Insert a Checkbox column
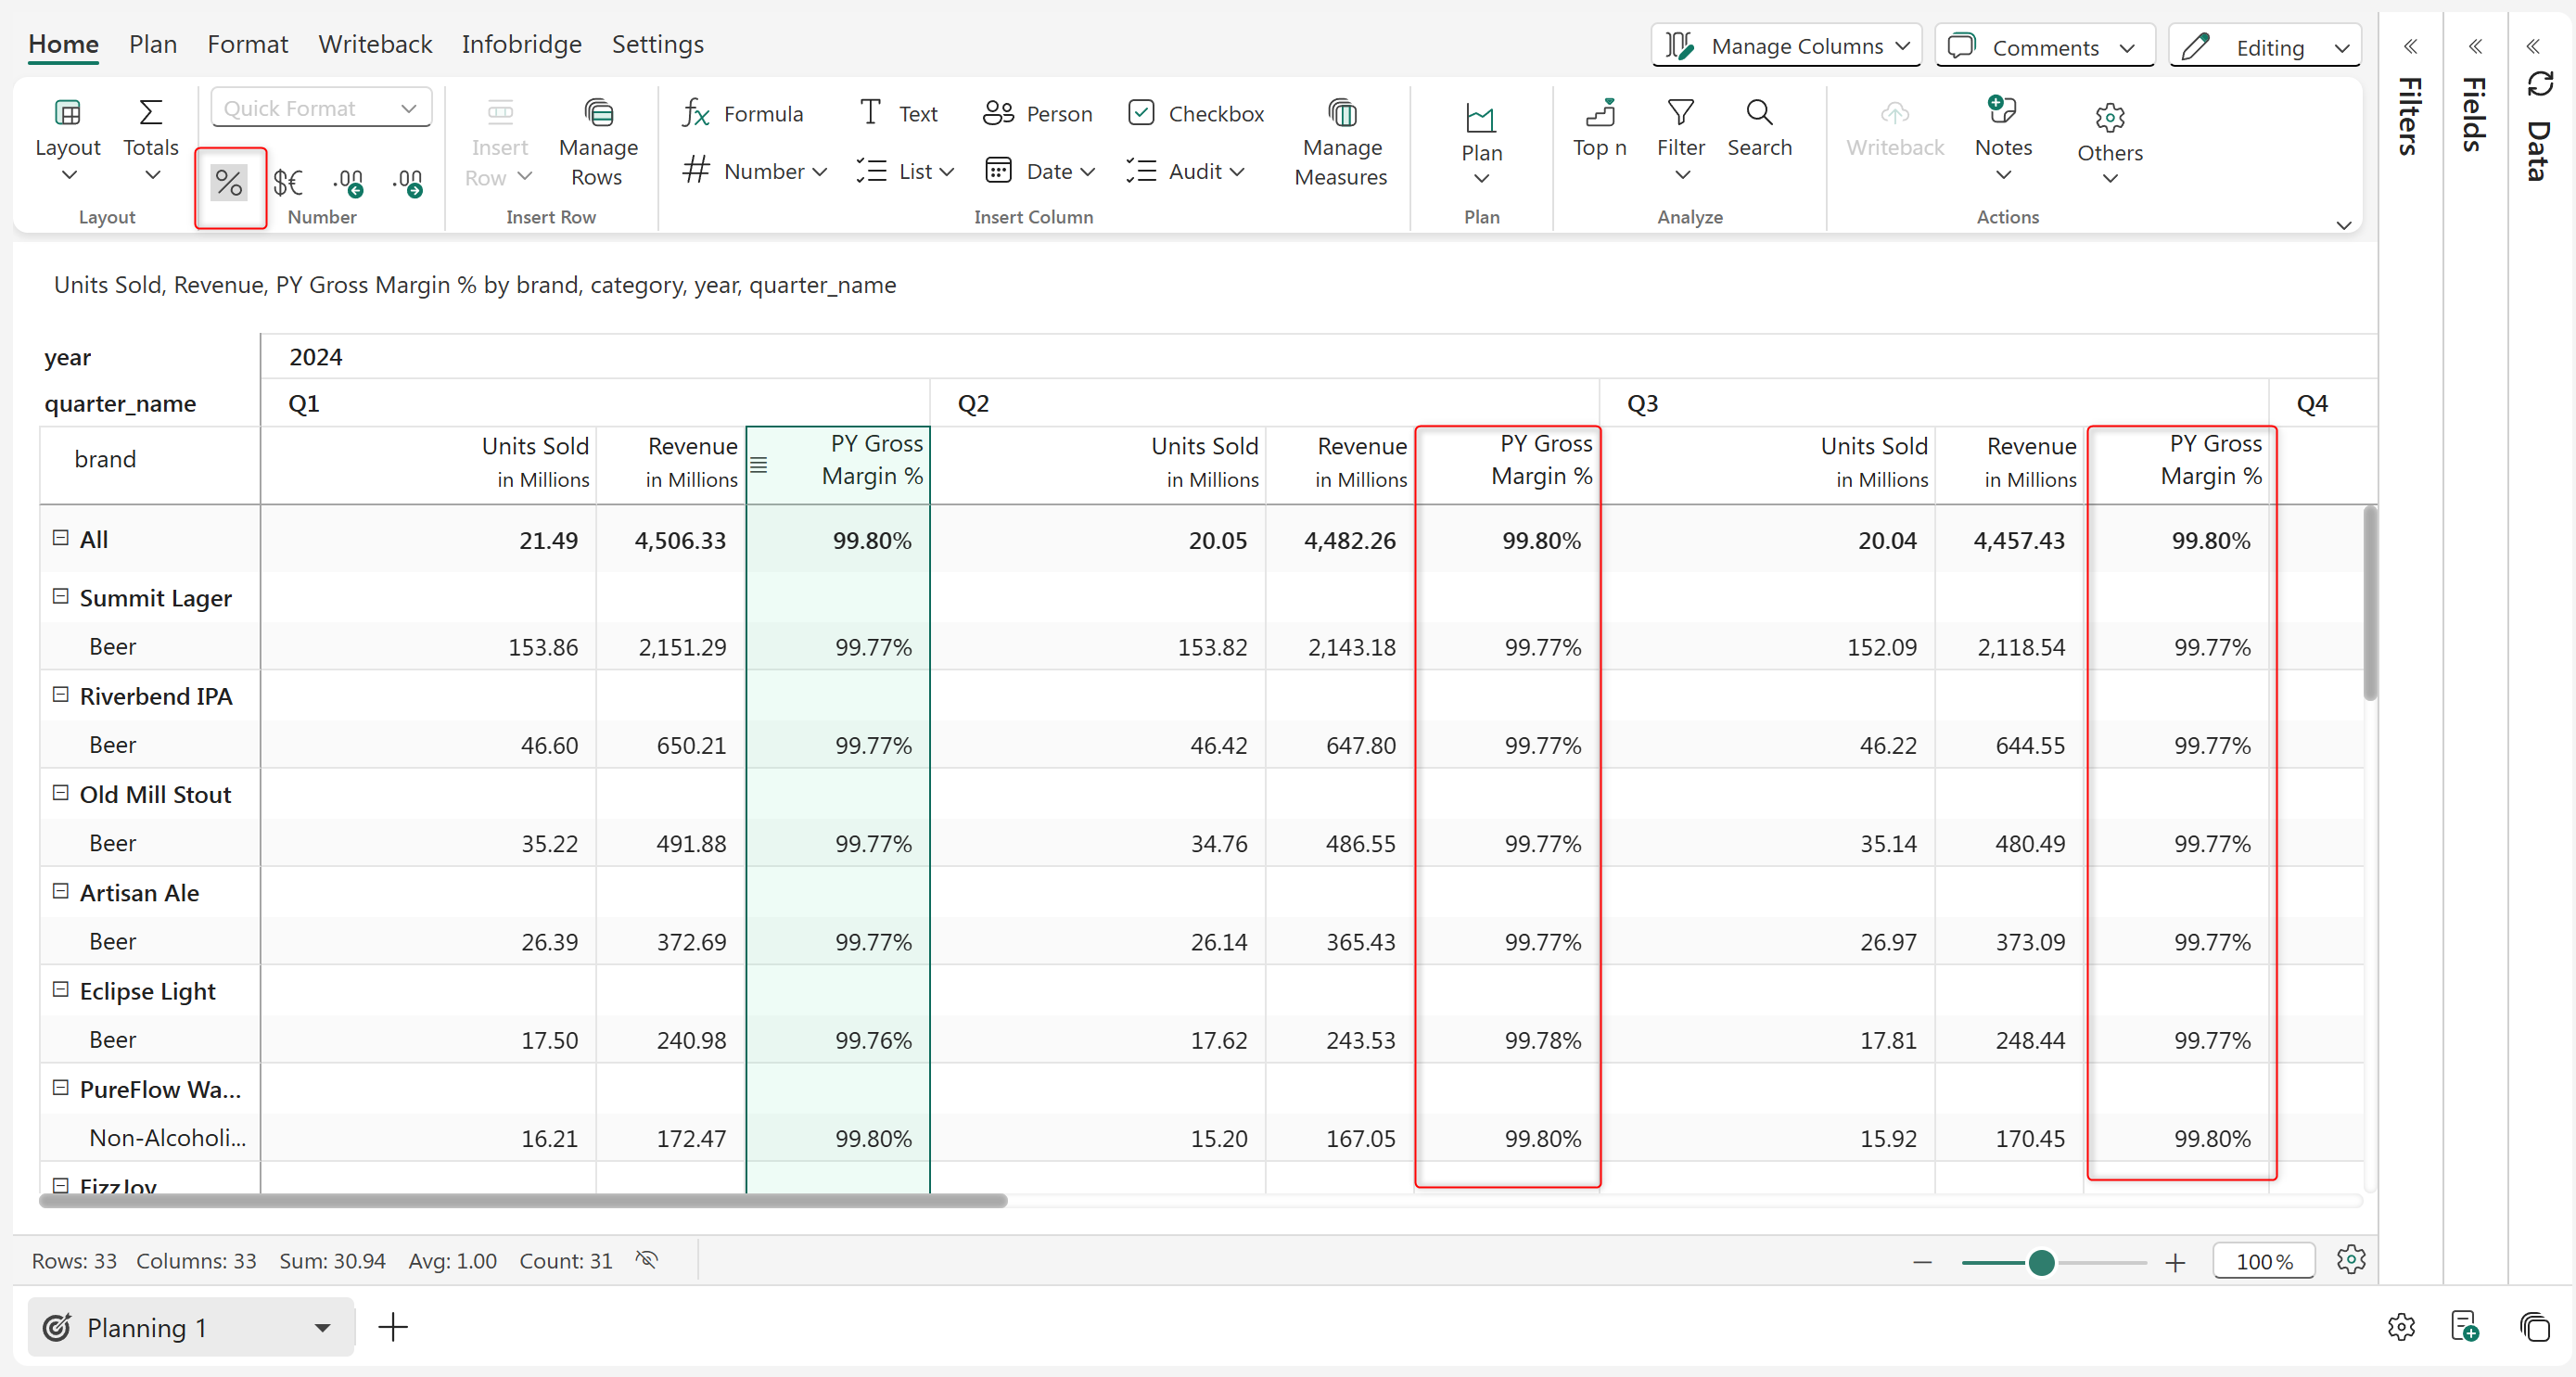This screenshot has width=2576, height=1377. [x=1196, y=113]
